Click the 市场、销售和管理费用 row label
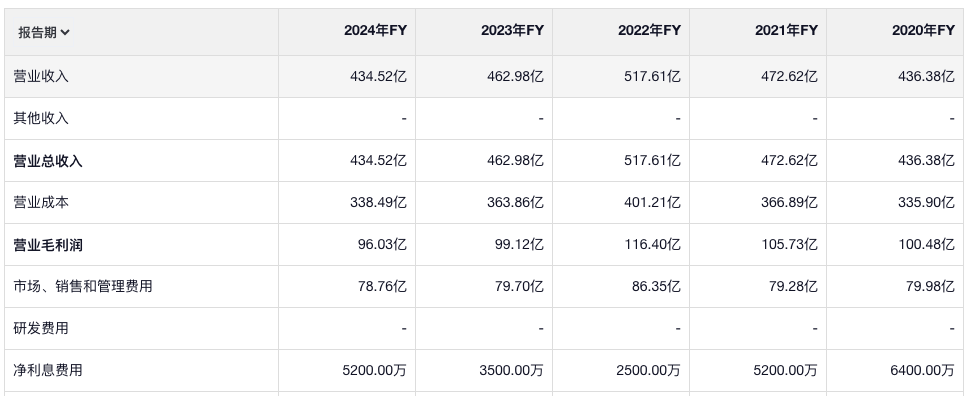 click(83, 286)
